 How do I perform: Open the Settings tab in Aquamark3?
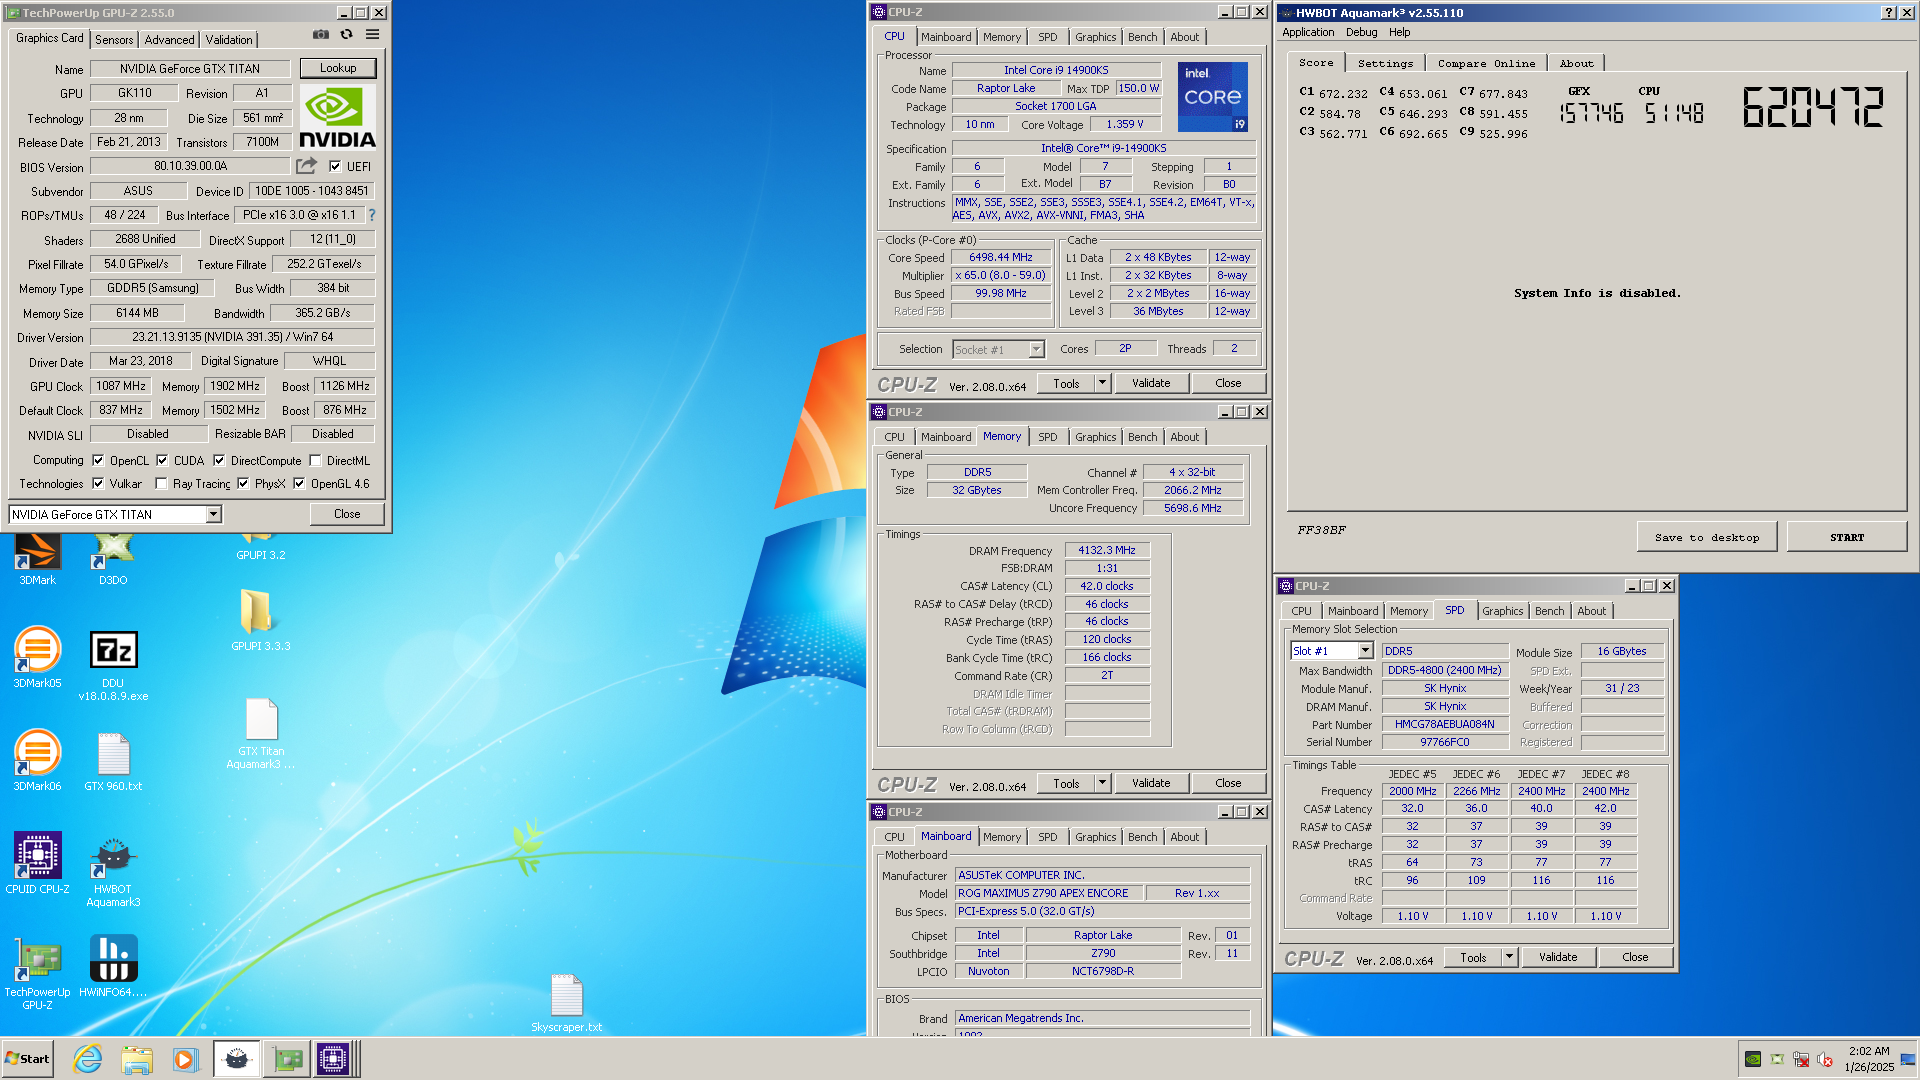tap(1385, 63)
